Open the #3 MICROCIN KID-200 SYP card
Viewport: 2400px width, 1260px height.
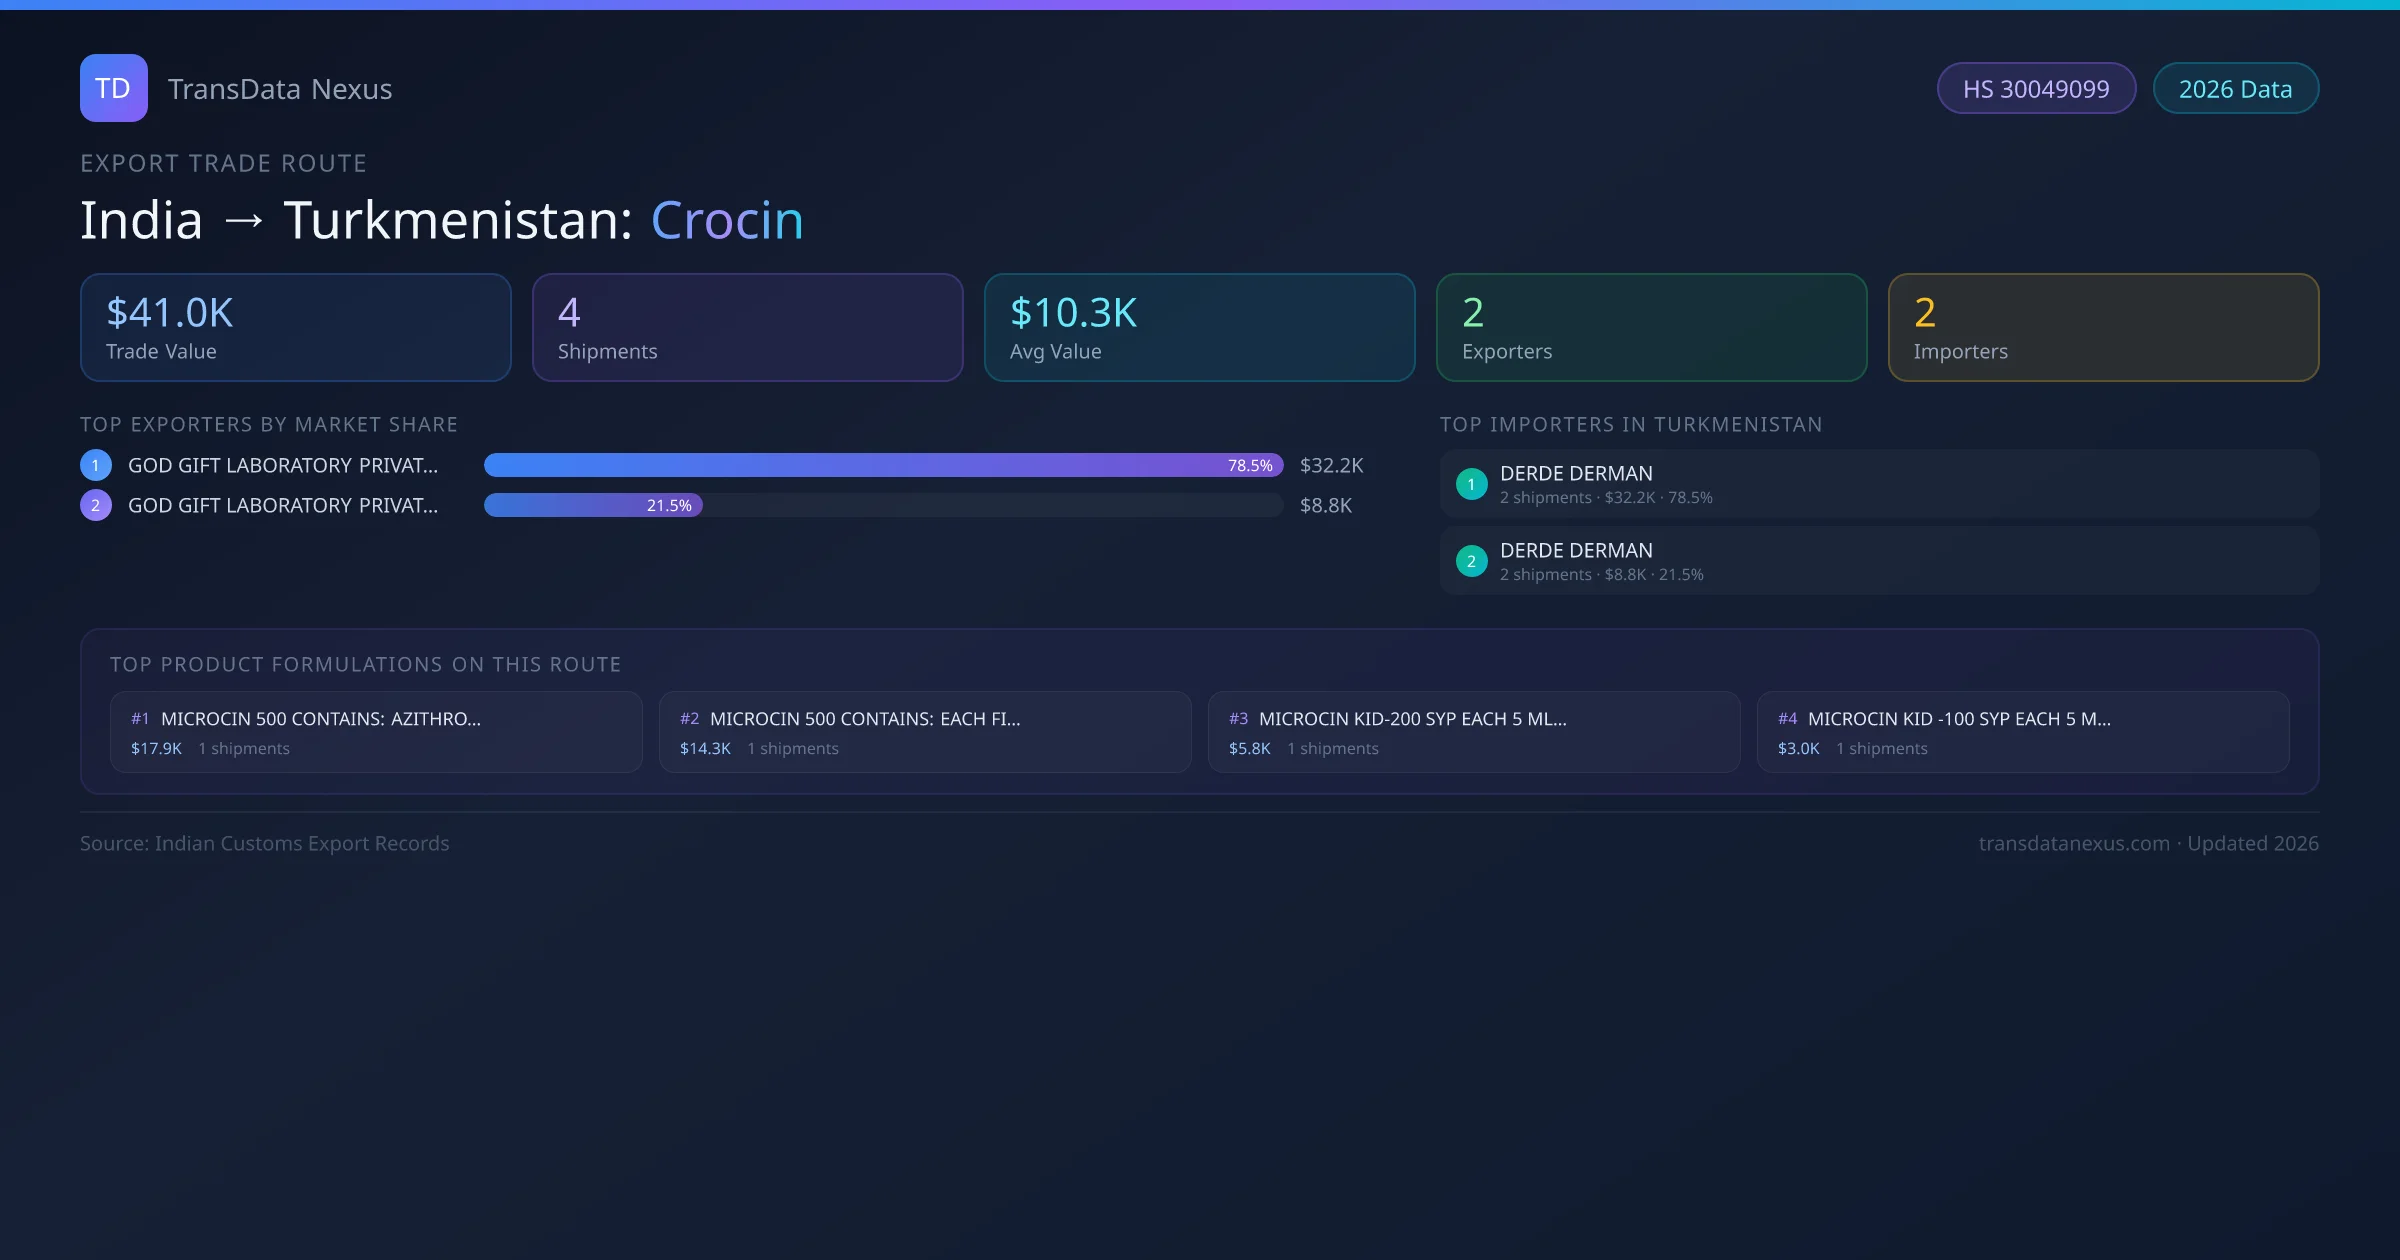1473,732
